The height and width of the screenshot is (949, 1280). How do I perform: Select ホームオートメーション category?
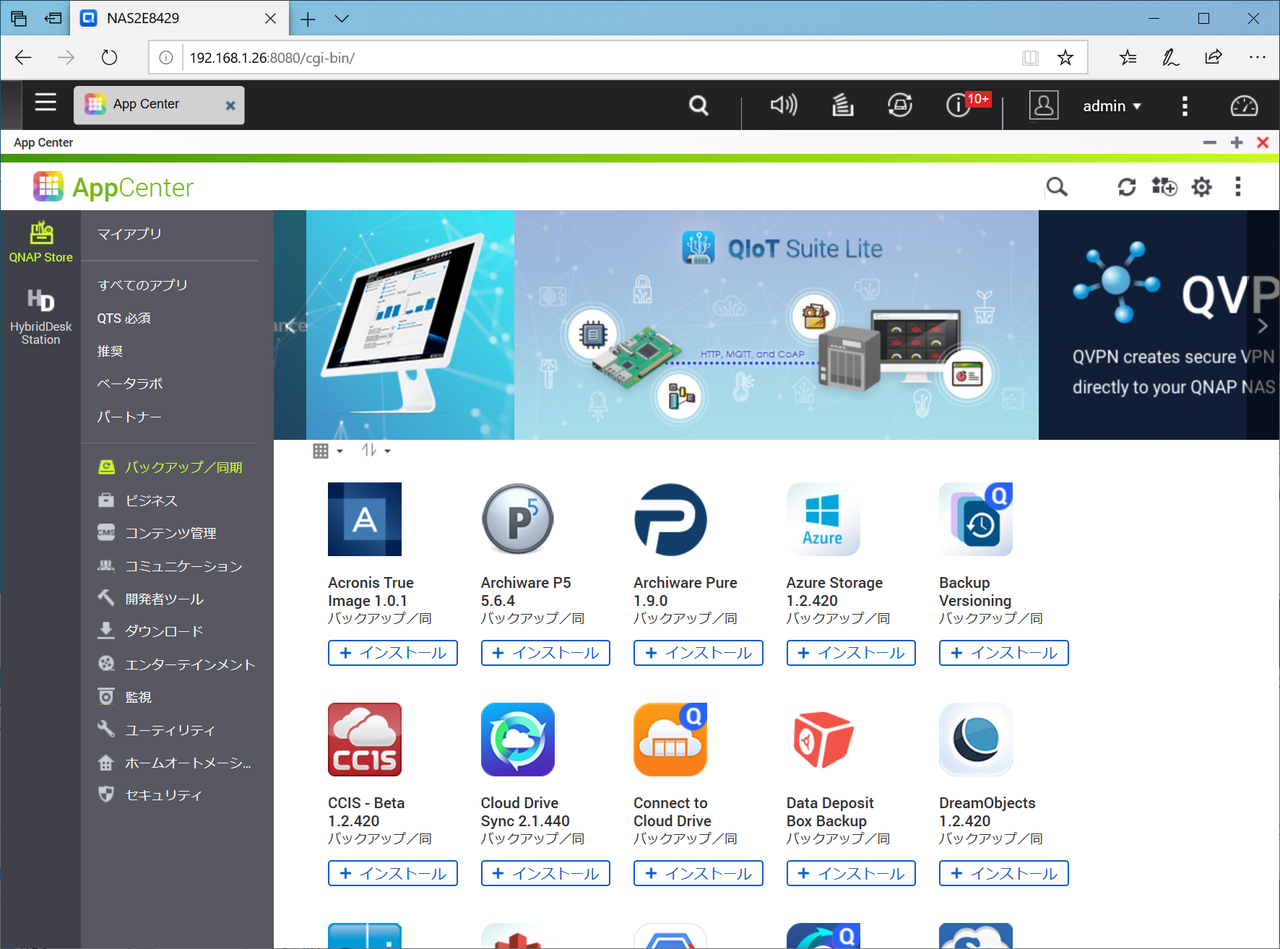coord(176,763)
